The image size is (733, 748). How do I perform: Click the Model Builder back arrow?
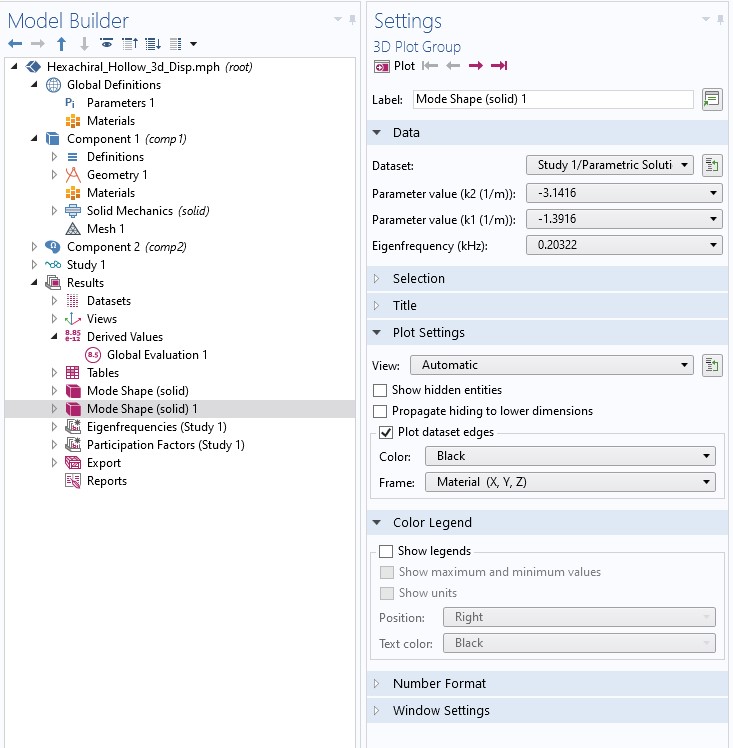pyautogui.click(x=15, y=44)
